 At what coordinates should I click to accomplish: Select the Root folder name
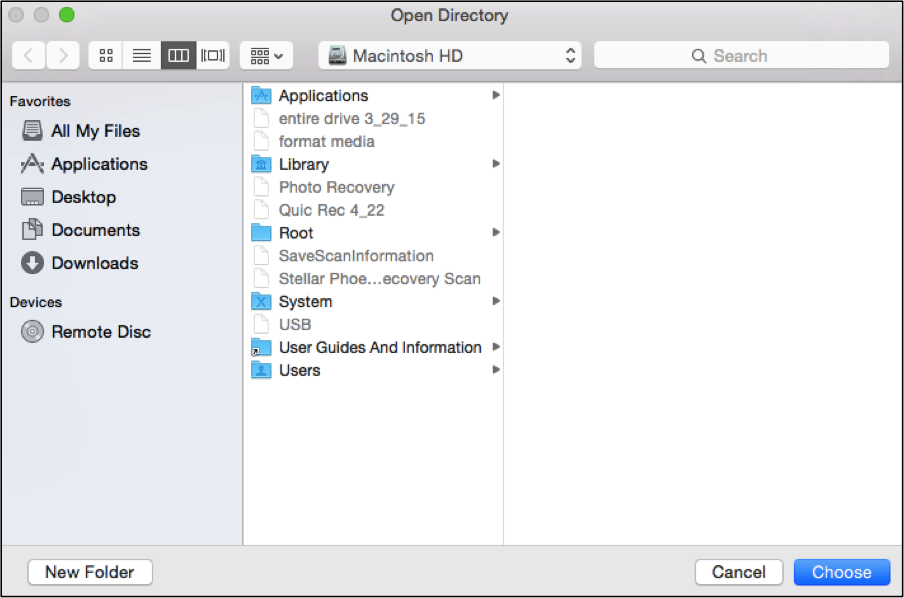tap(296, 233)
